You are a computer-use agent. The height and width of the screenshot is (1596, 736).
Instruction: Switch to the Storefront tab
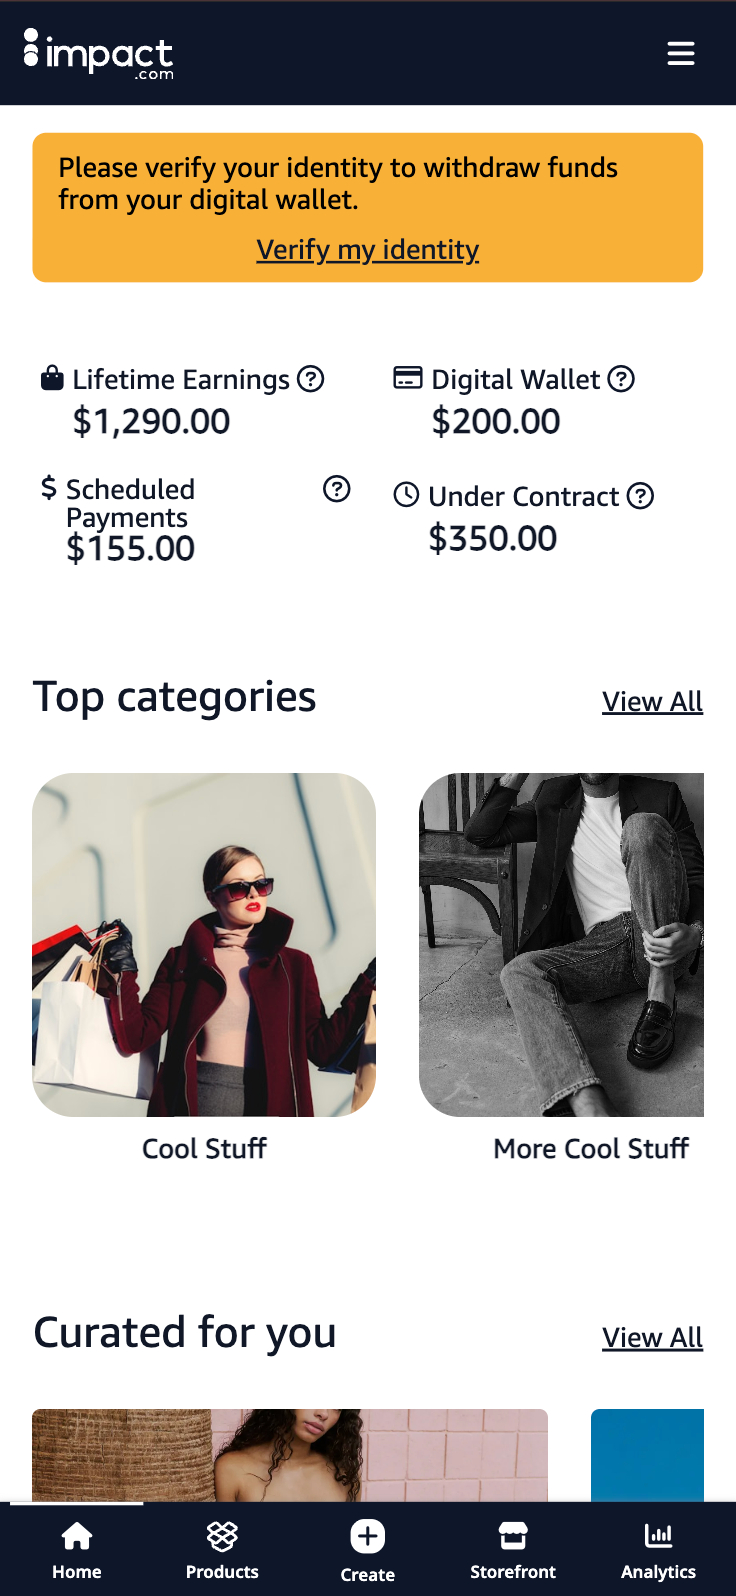click(513, 1549)
